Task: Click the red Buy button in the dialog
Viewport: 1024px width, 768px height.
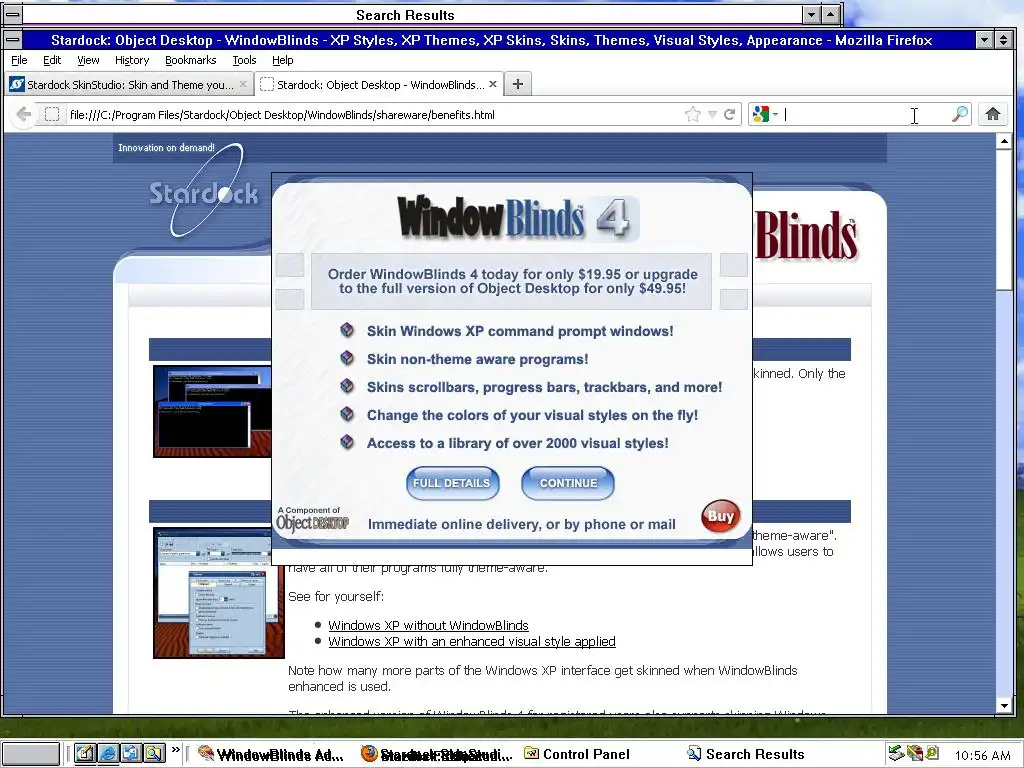Action: pyautogui.click(x=720, y=516)
